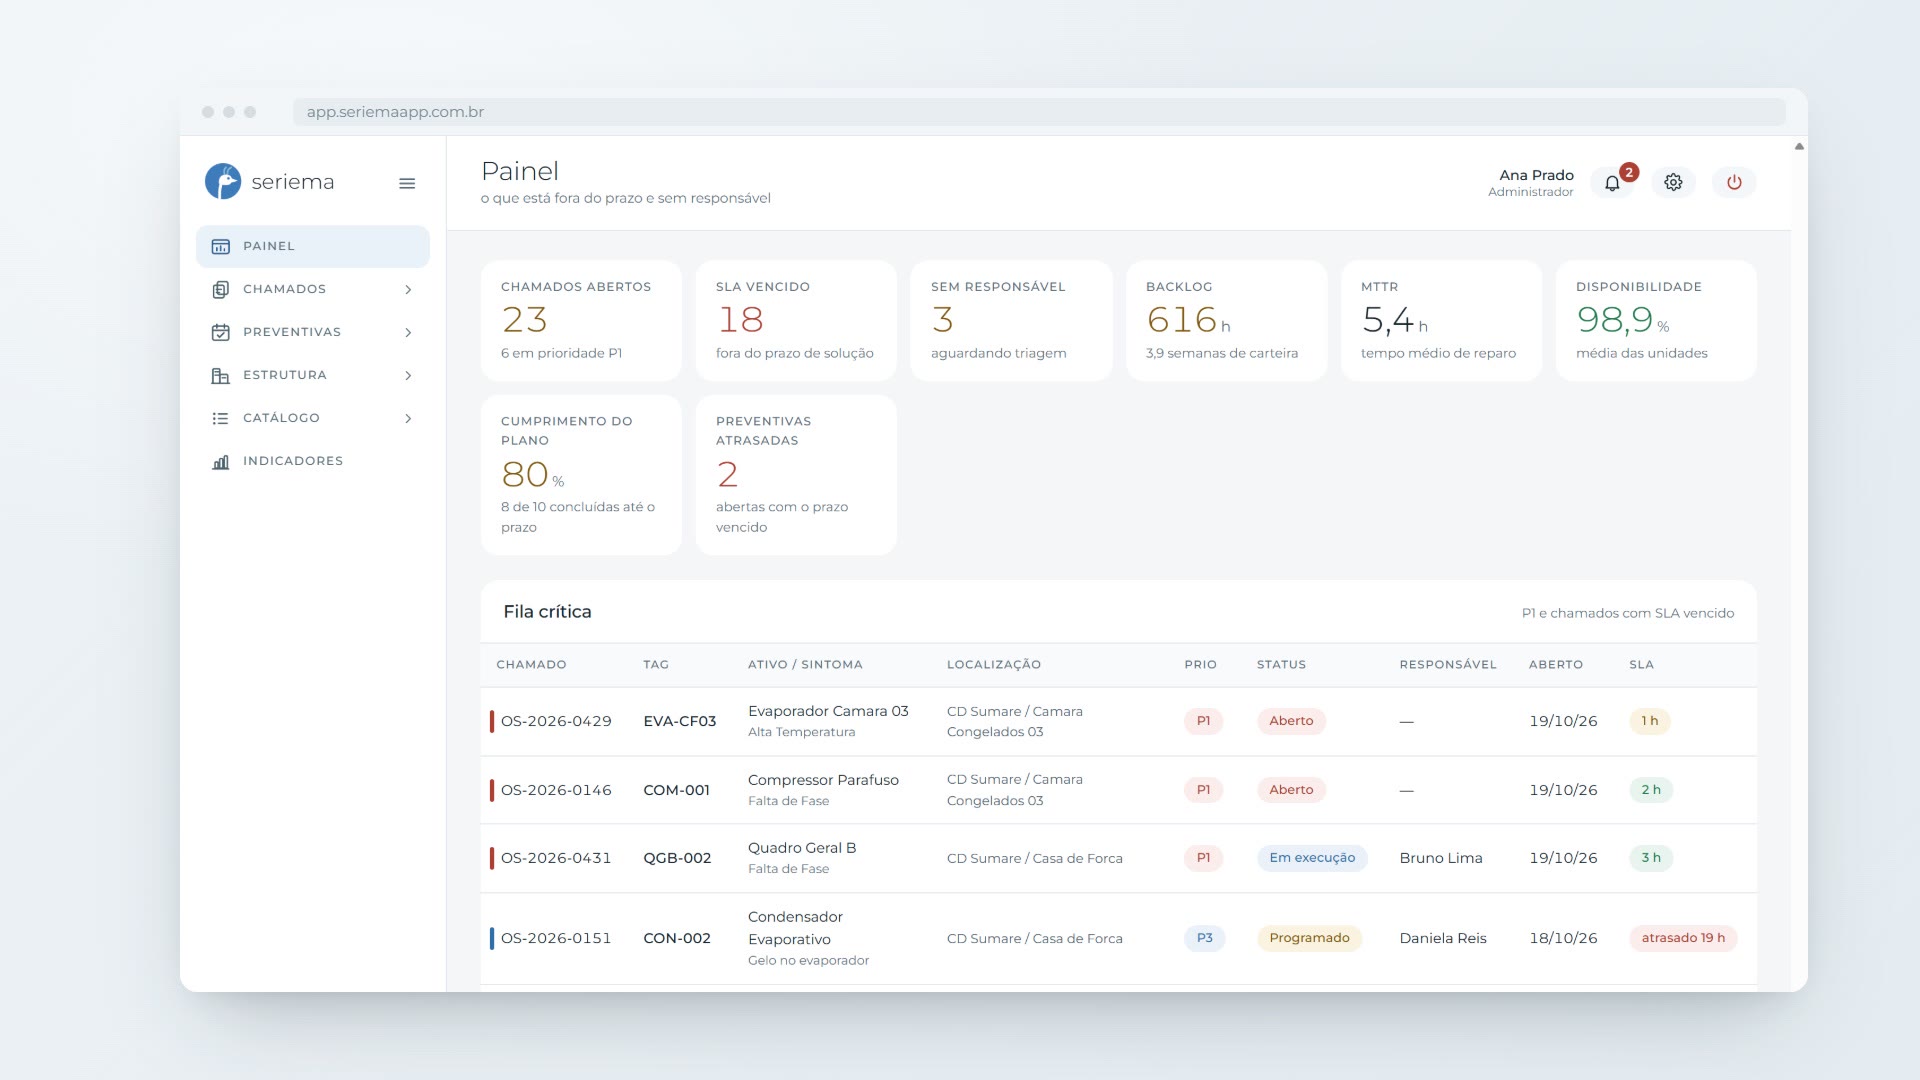Click the Backlog 616 h card
Viewport: 1920px width, 1080px height.
tap(1226, 321)
